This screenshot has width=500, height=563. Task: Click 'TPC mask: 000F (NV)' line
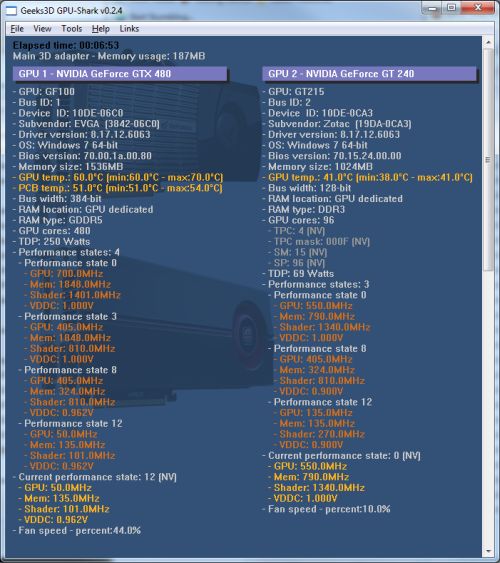pyautogui.click(x=319, y=242)
